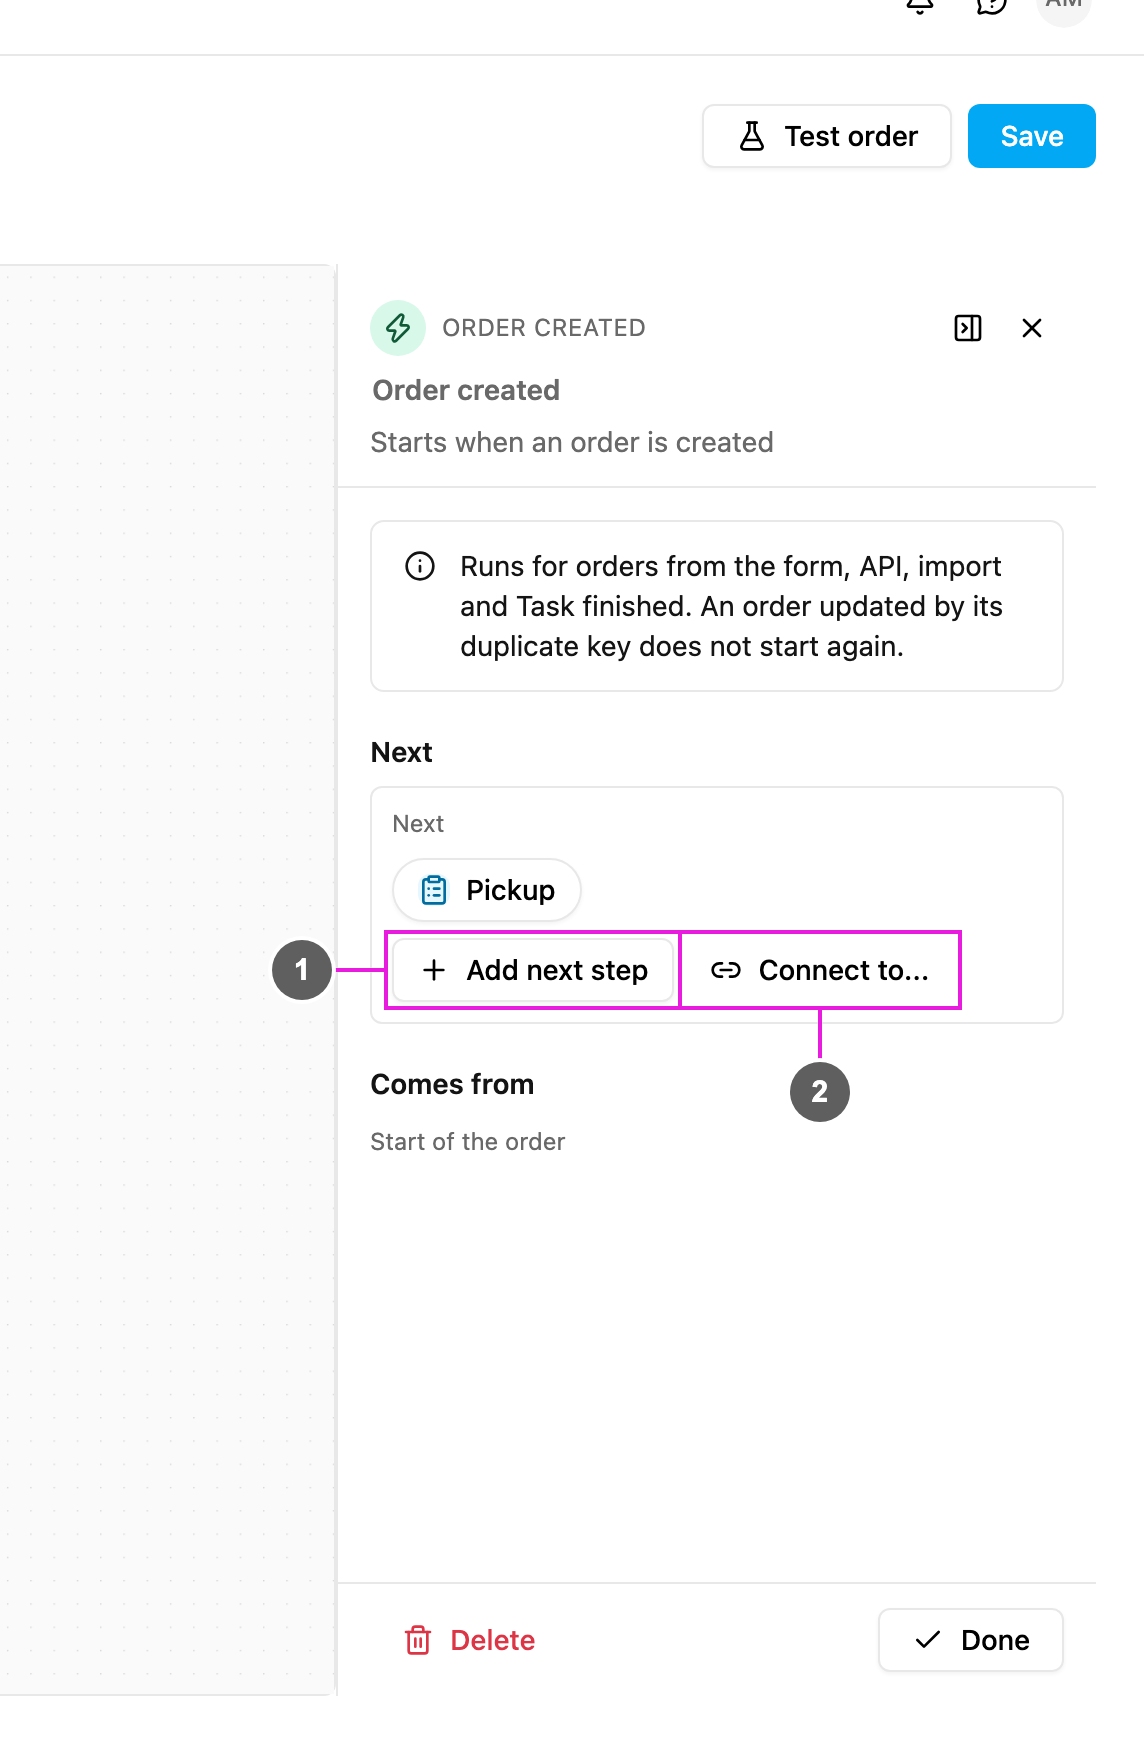Click the link icon on Connect to
1144x1744 pixels.
coord(726,970)
